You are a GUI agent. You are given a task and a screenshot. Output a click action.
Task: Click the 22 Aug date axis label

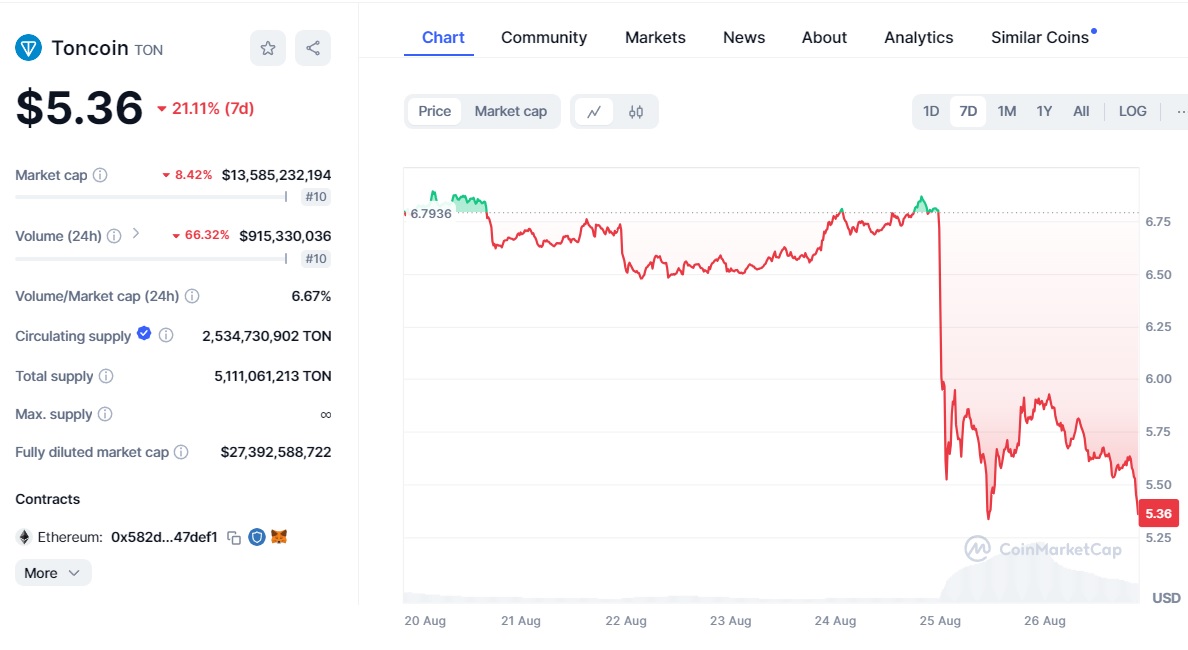pyautogui.click(x=626, y=620)
